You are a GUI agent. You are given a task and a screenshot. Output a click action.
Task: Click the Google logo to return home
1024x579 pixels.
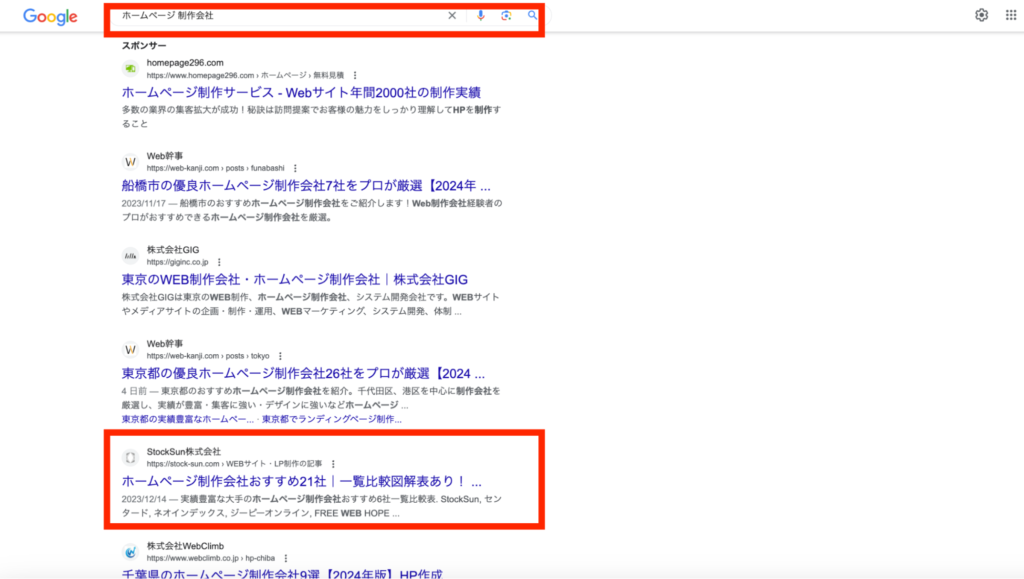point(48,15)
